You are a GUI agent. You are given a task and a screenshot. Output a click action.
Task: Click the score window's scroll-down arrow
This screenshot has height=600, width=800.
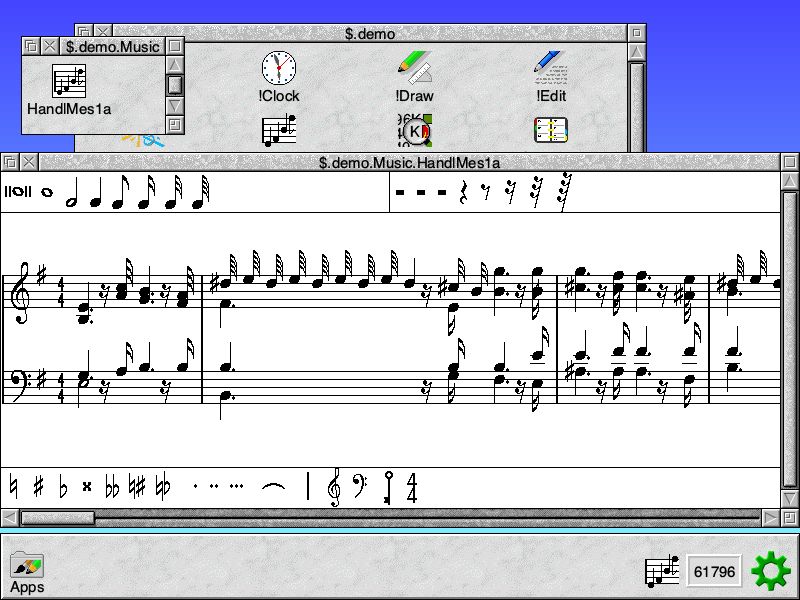790,499
